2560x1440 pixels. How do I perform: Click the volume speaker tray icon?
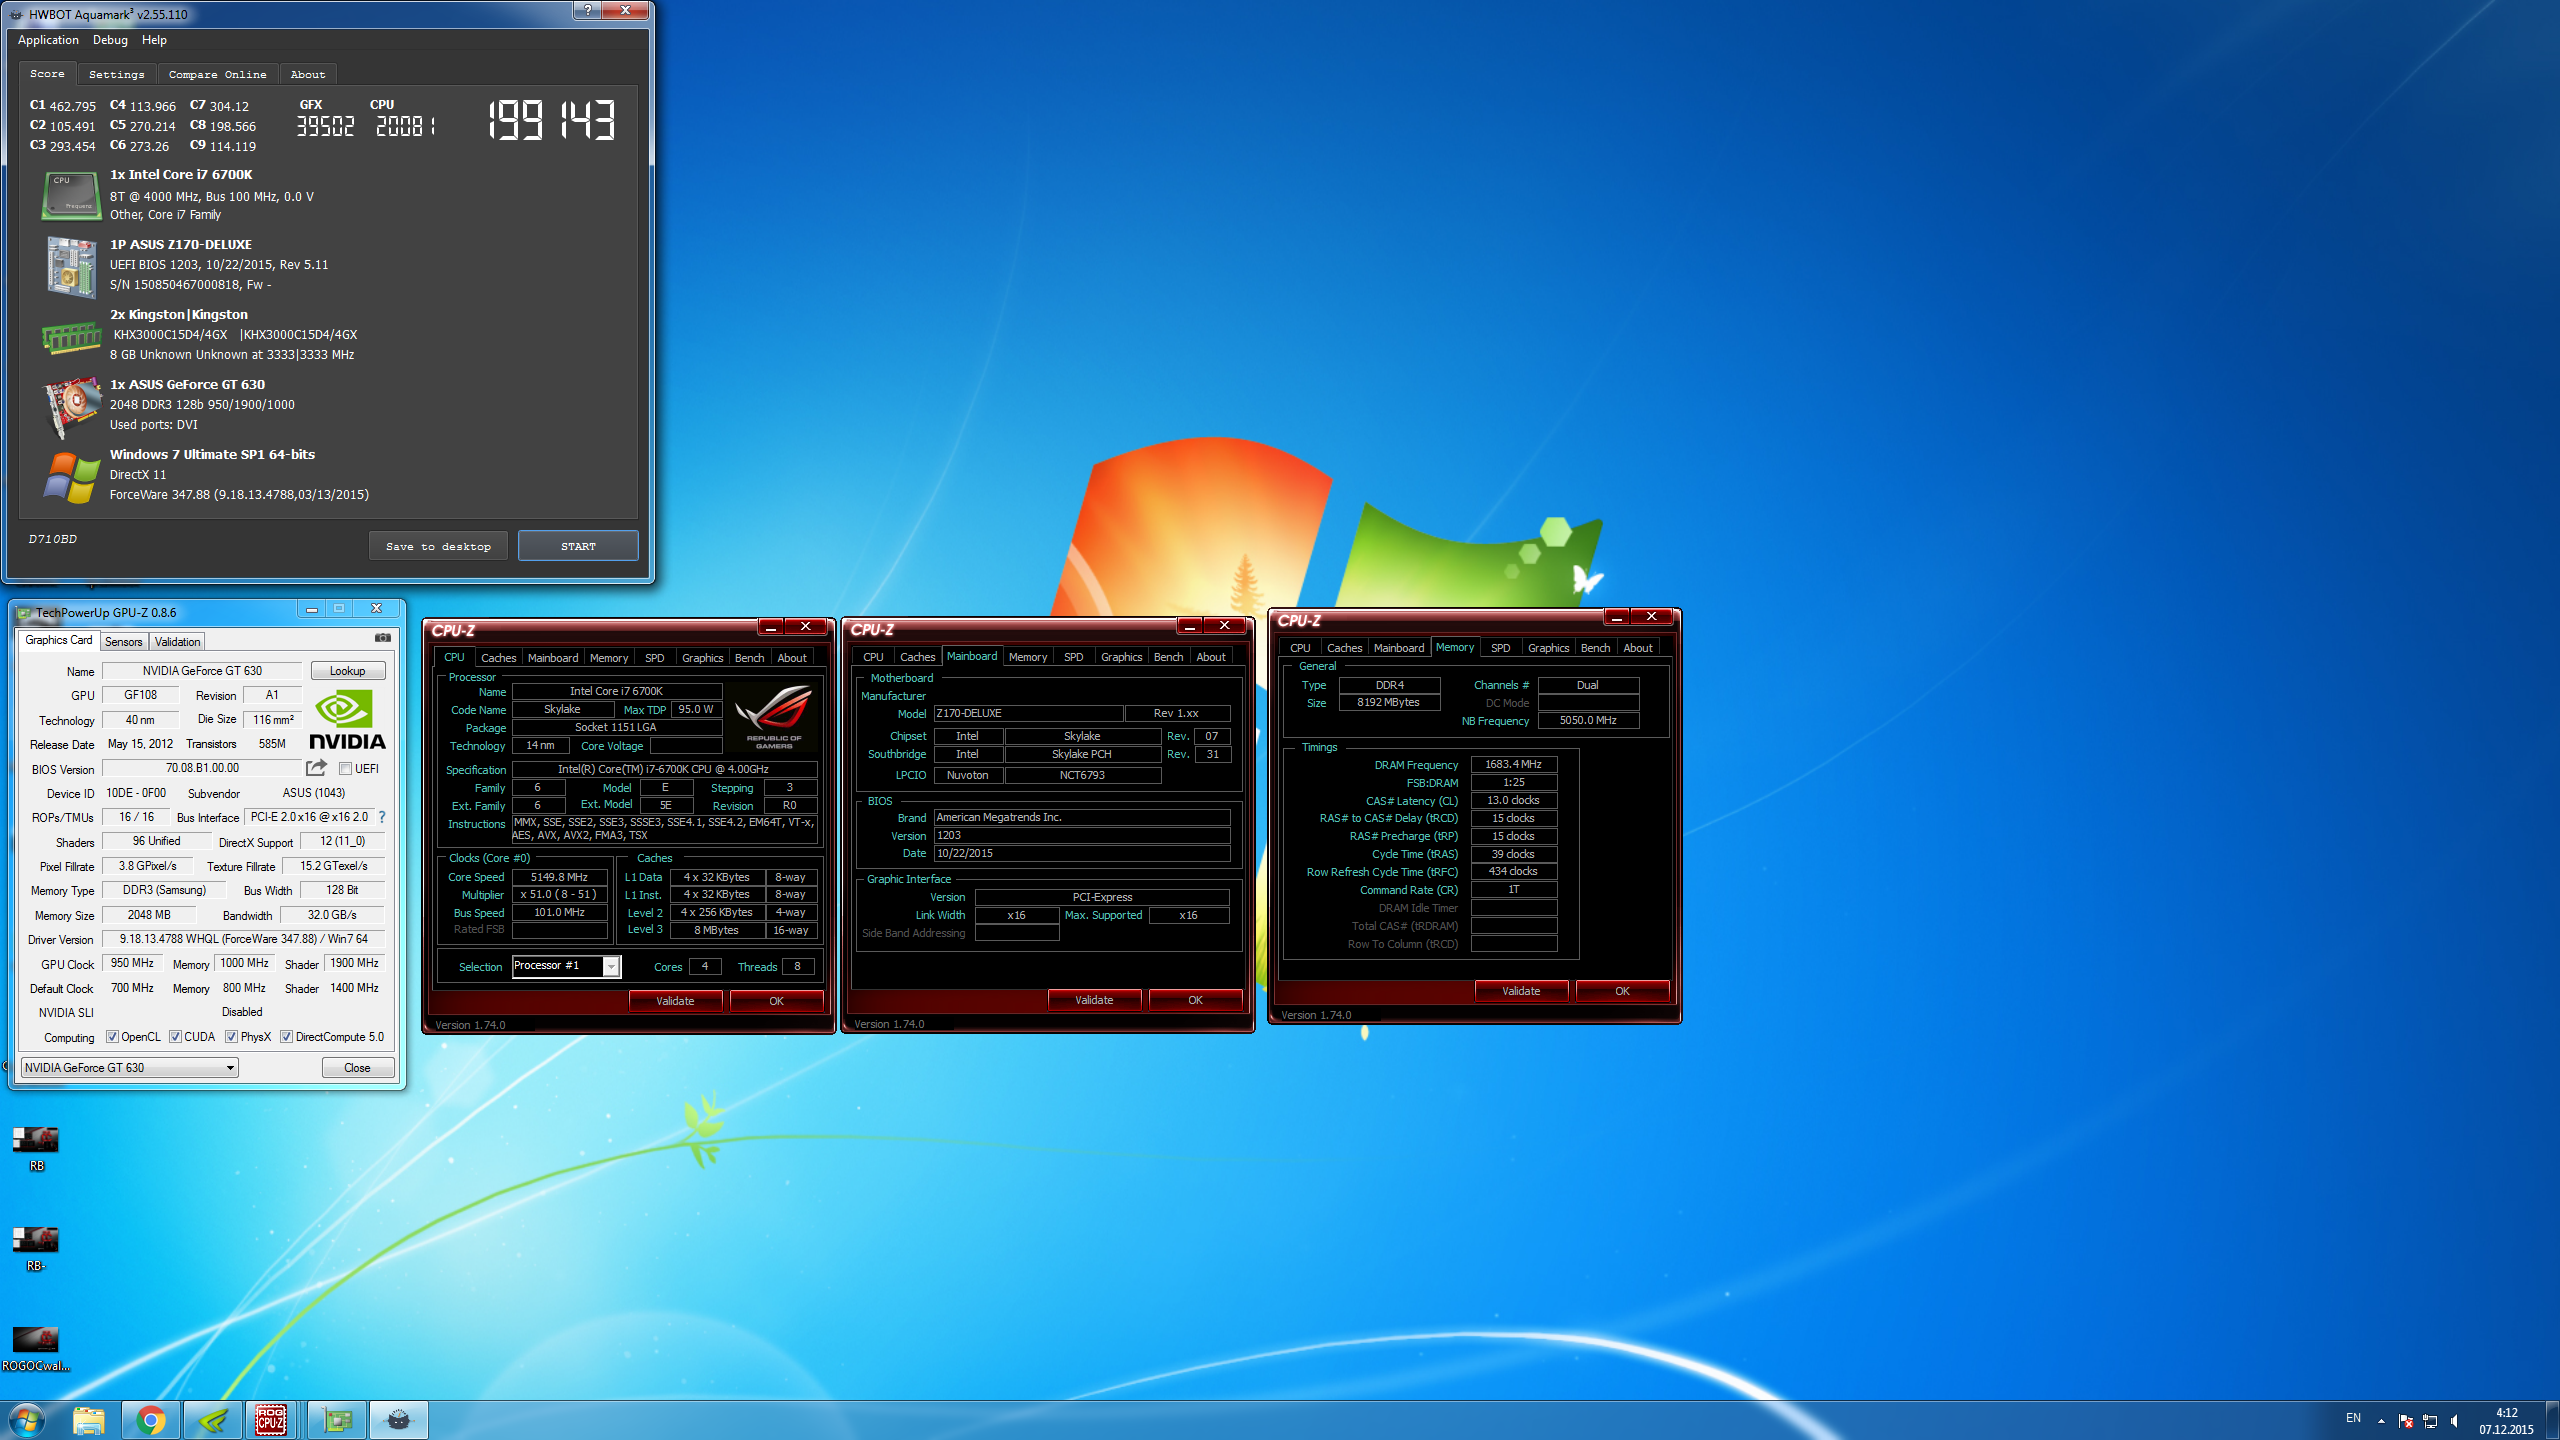point(2454,1421)
